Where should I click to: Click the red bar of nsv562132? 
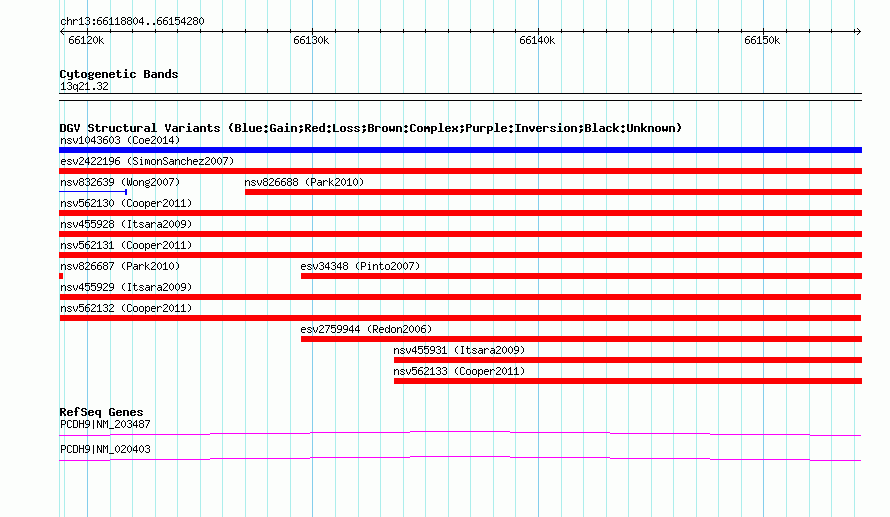pos(460,318)
